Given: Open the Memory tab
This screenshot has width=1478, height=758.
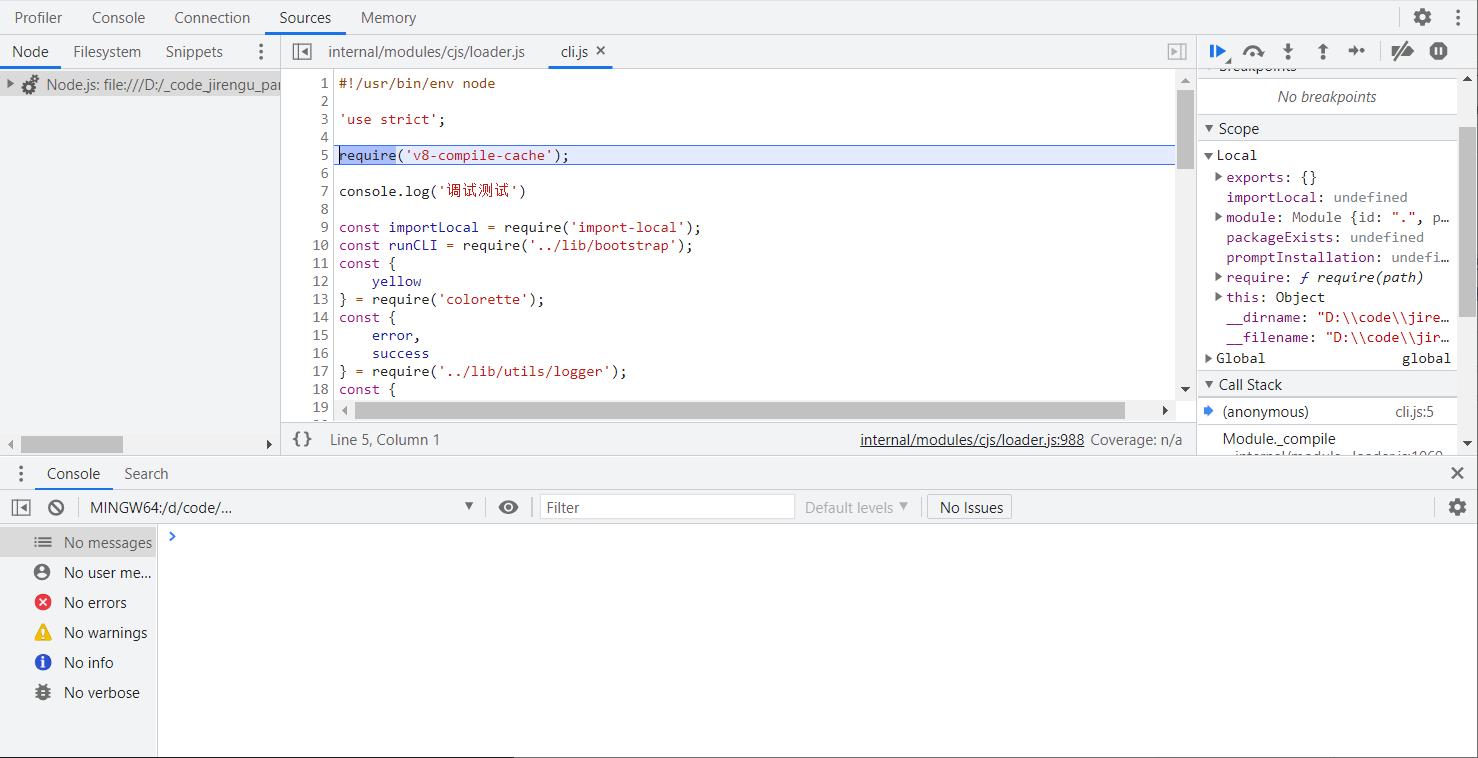Looking at the screenshot, I should point(388,17).
